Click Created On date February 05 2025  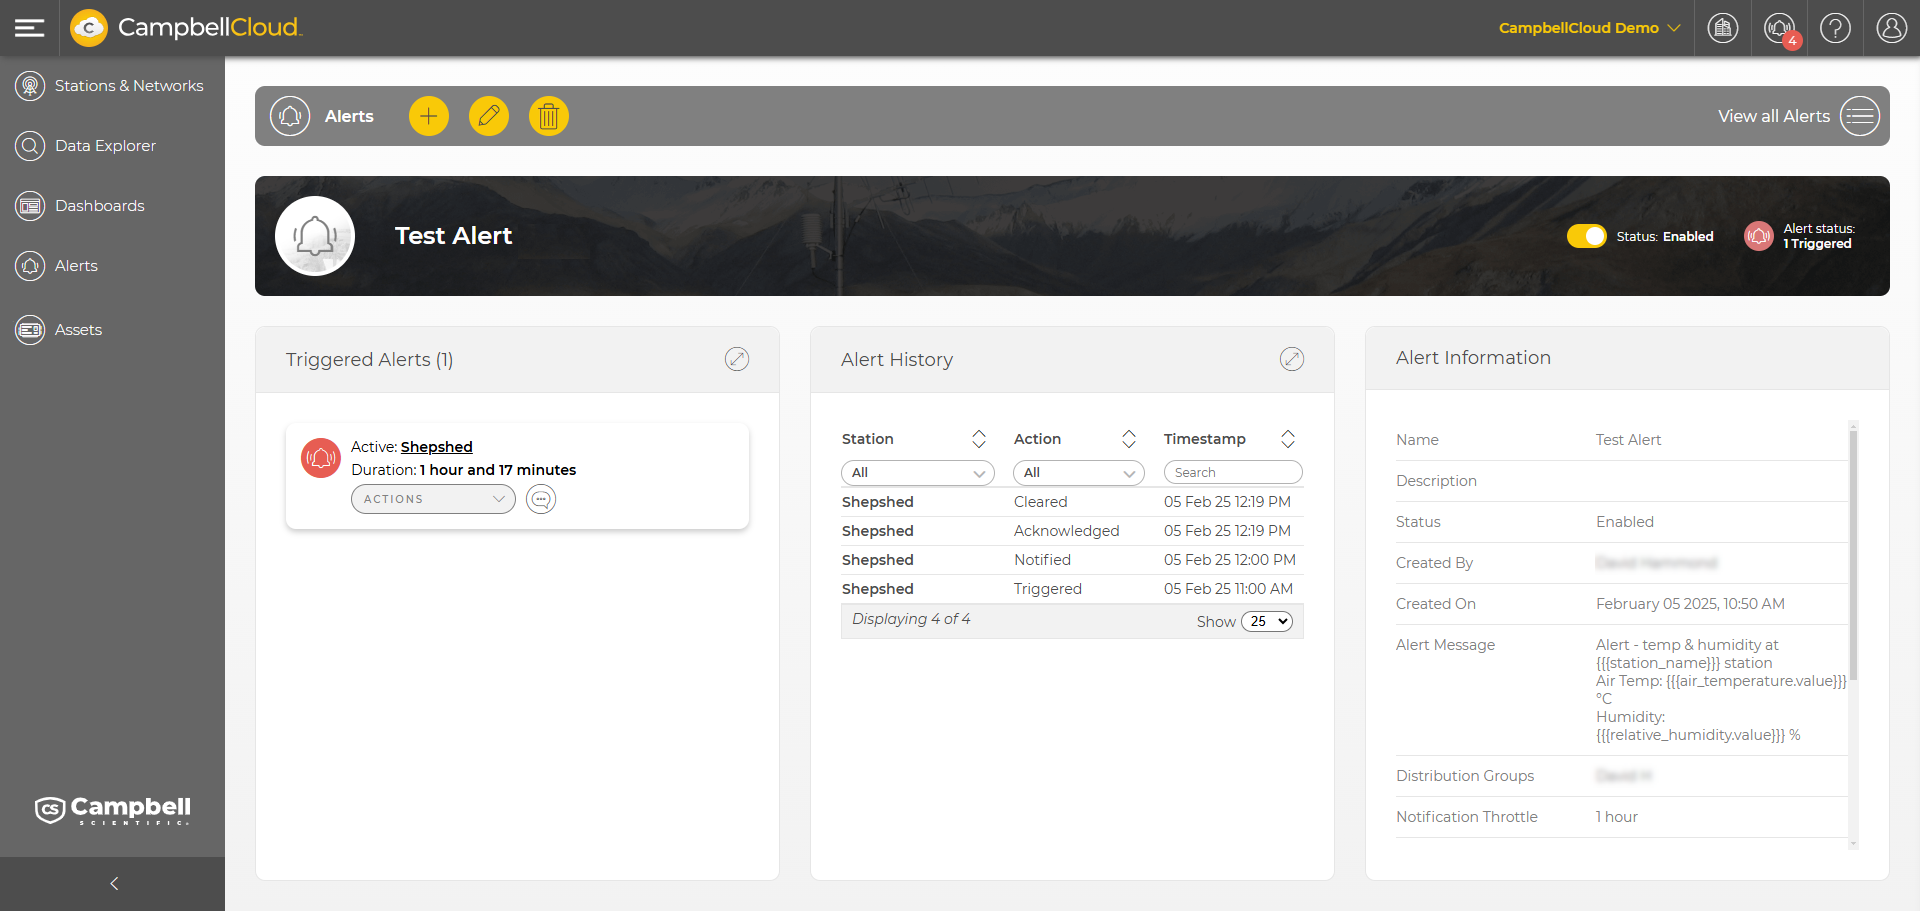(x=1690, y=604)
